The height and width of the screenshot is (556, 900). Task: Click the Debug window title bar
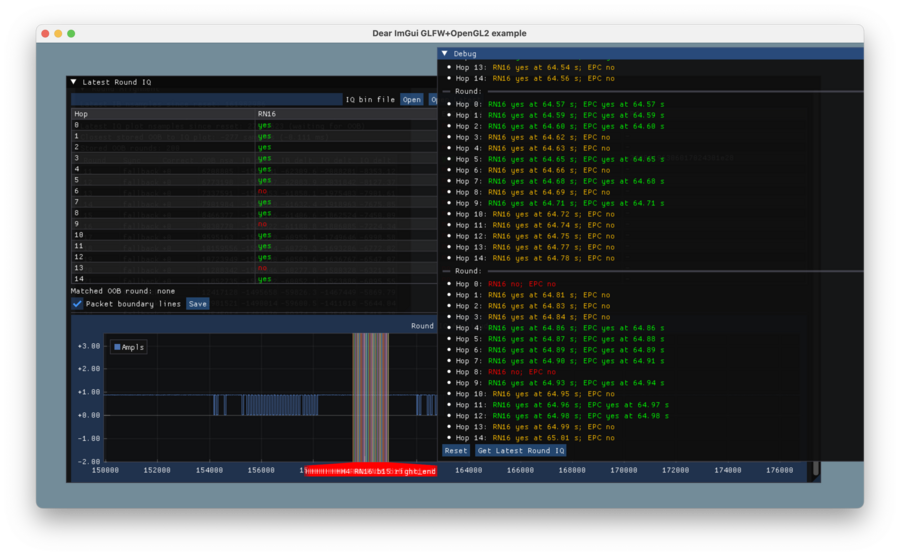[x=650, y=53]
